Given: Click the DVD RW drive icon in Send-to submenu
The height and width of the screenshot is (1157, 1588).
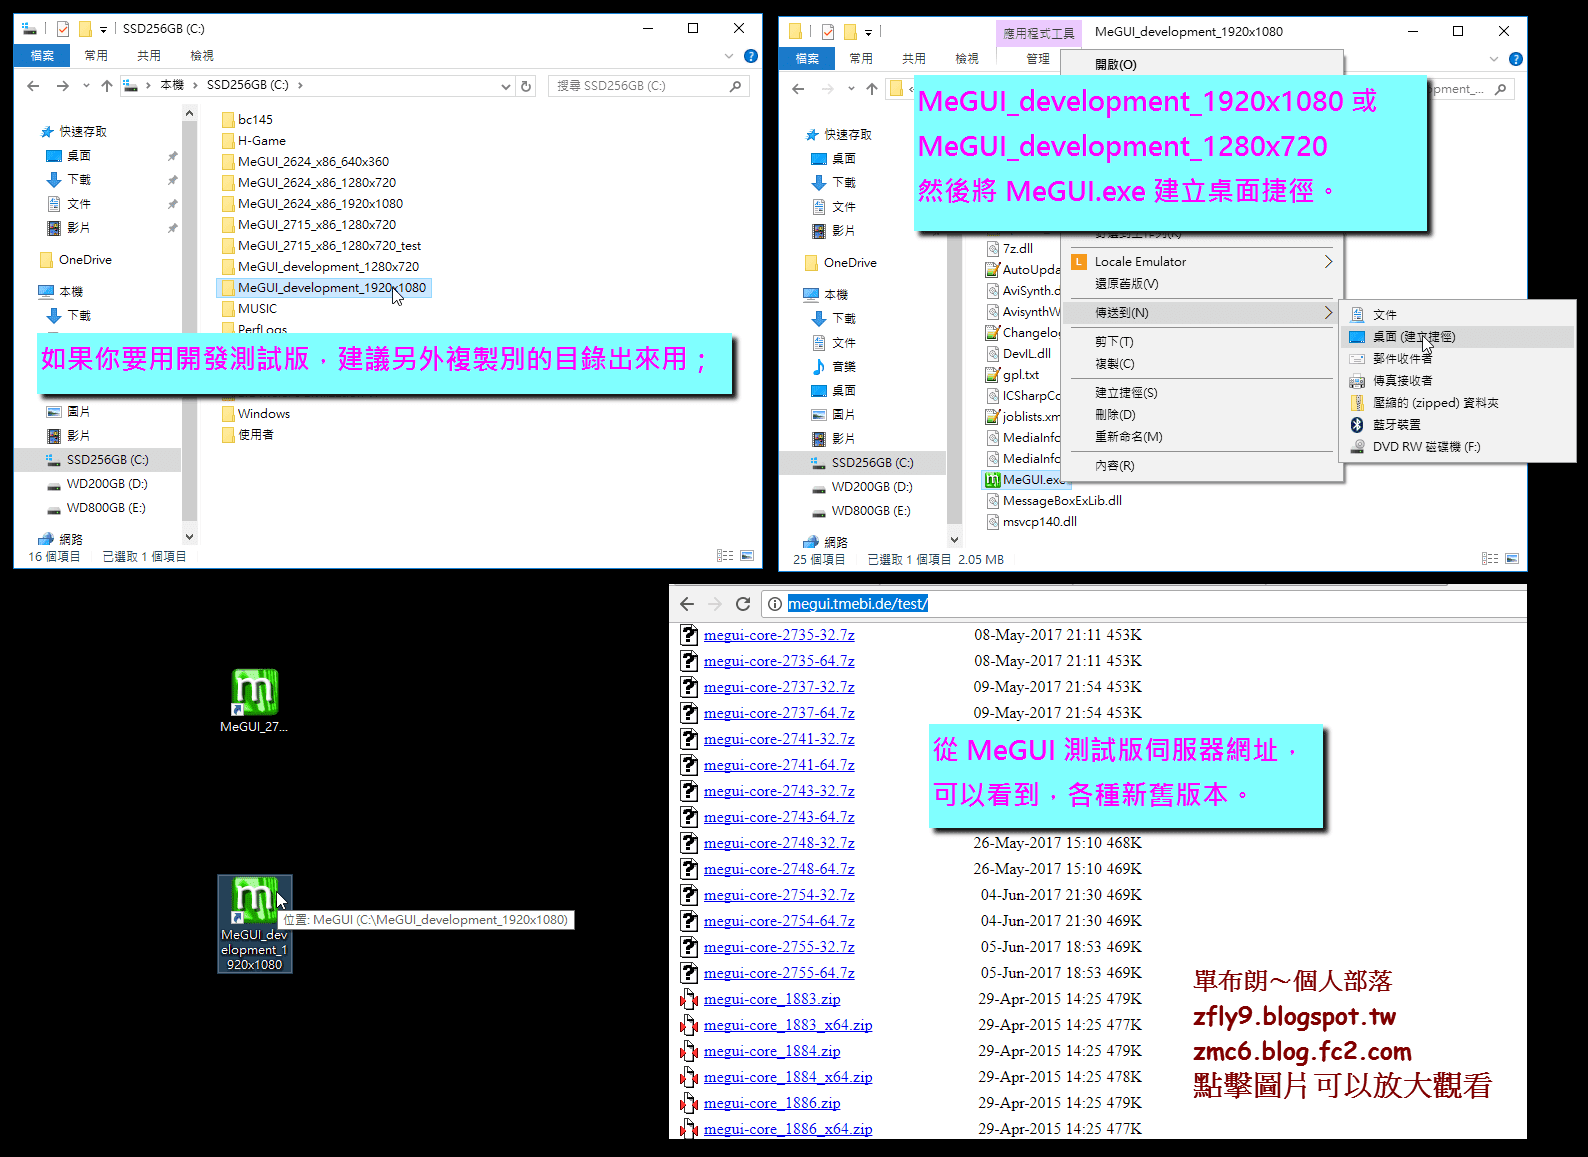Looking at the screenshot, I should (1357, 447).
